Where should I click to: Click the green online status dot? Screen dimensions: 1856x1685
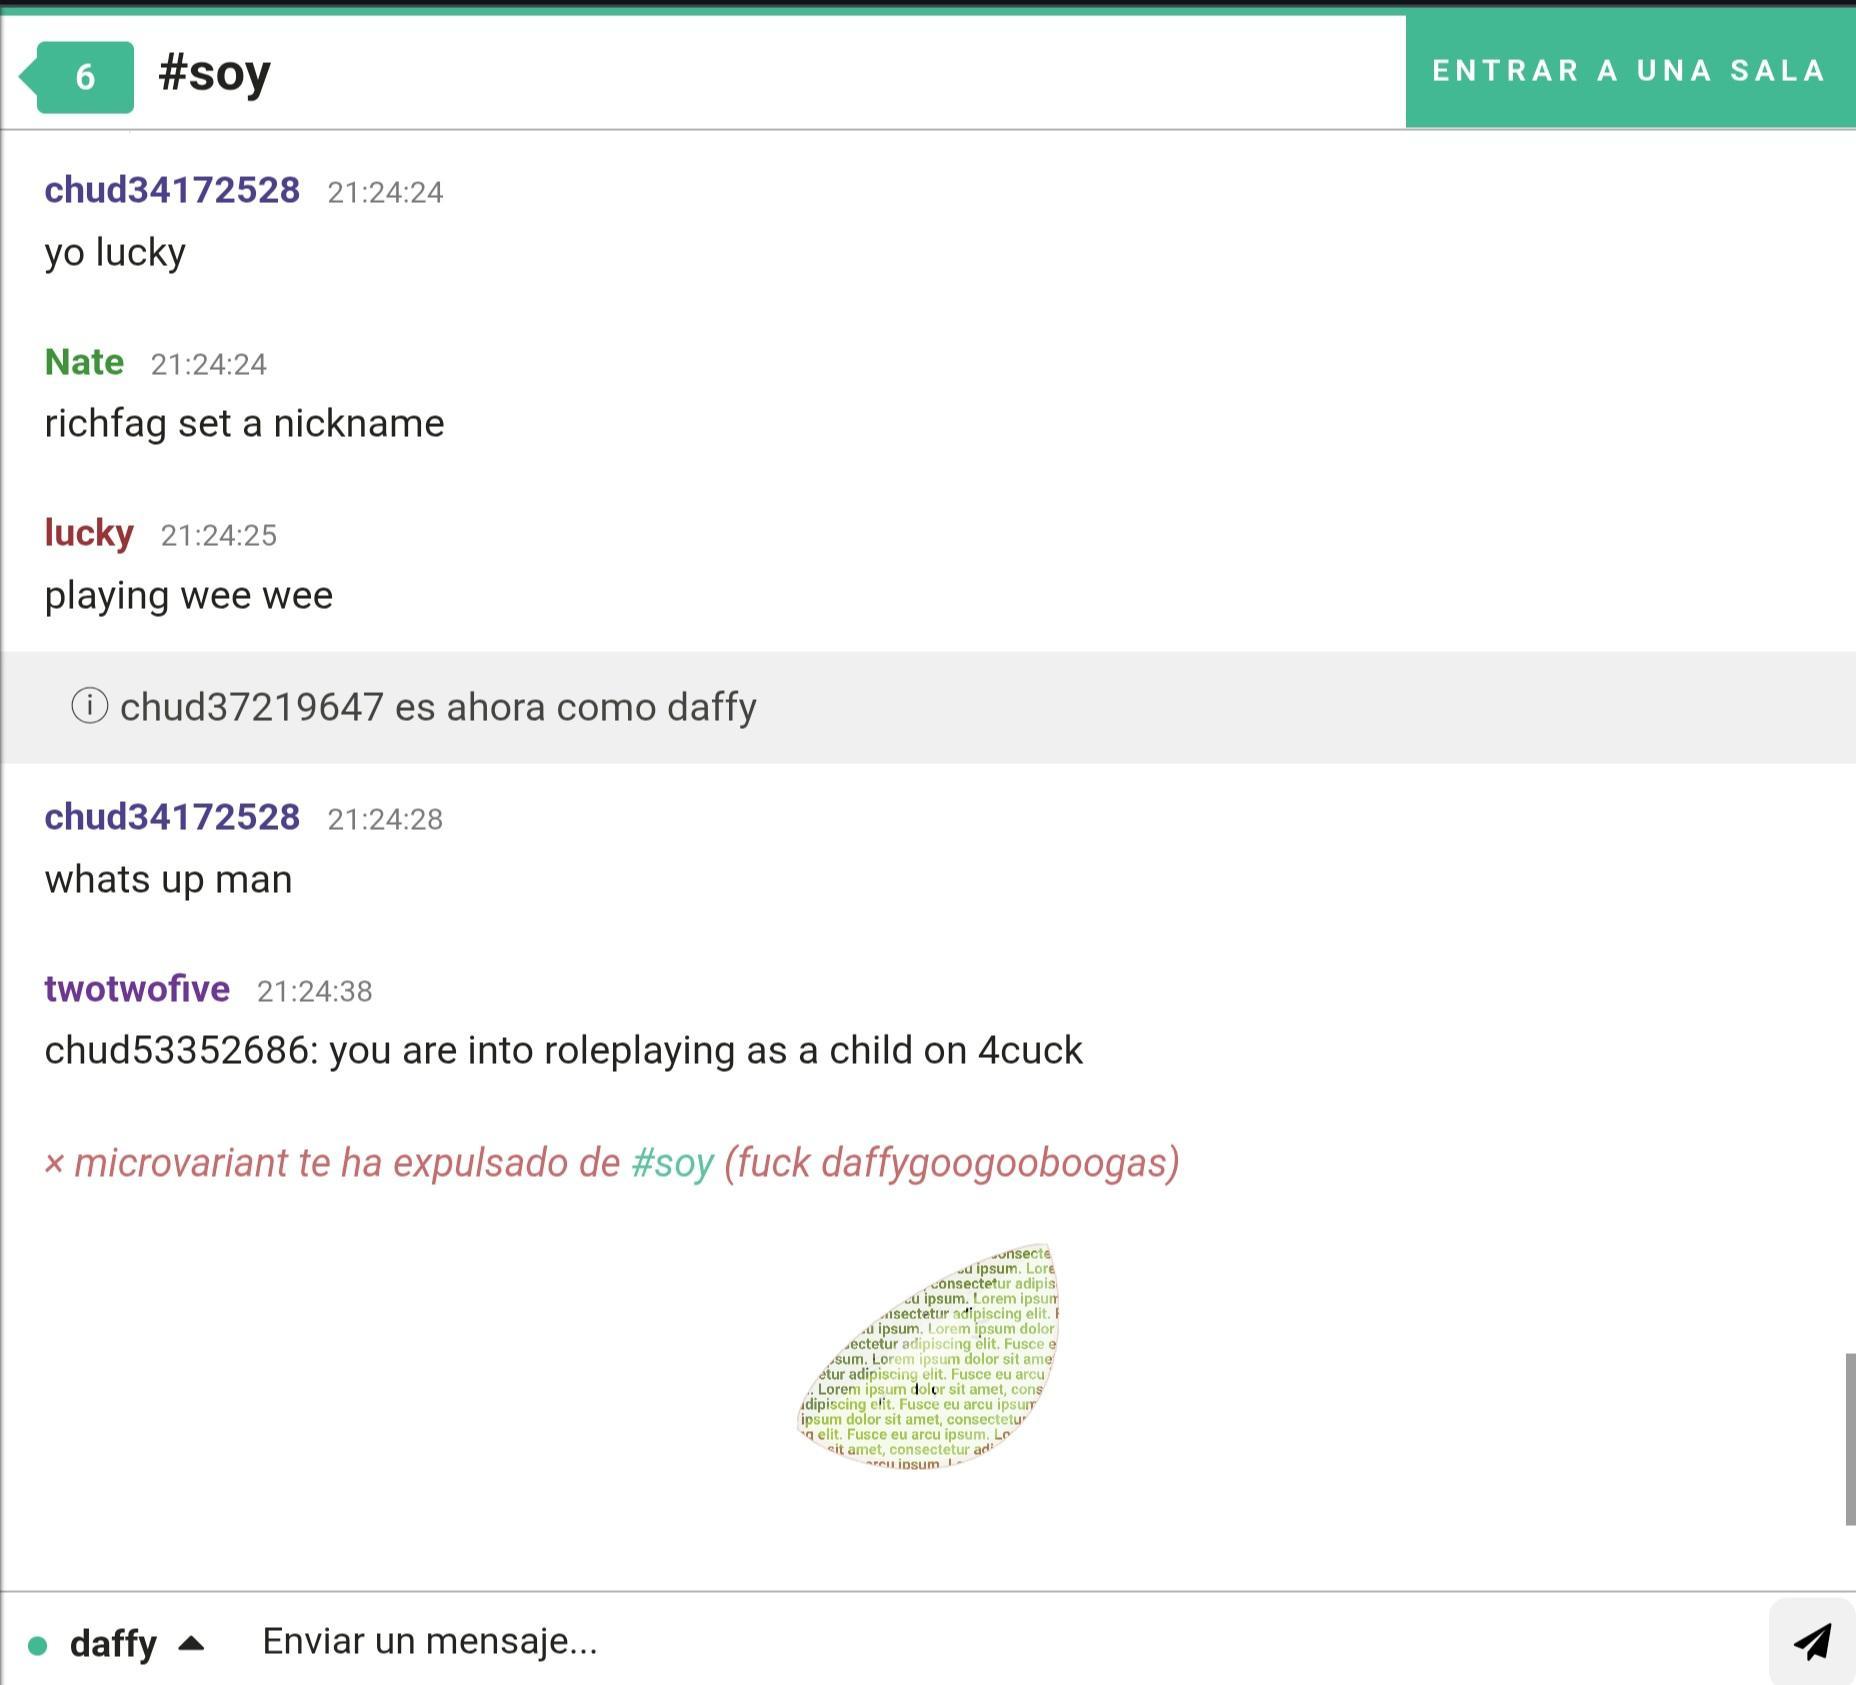38,1645
